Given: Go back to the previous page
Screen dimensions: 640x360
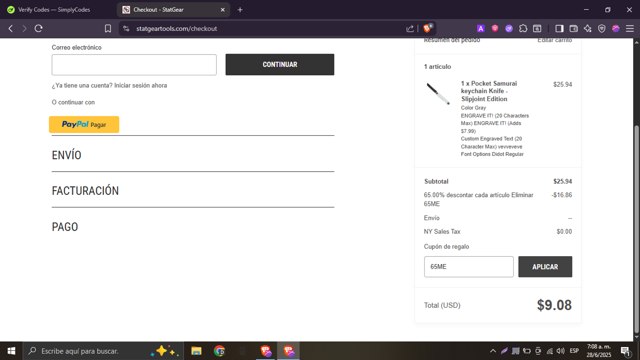Looking at the screenshot, I should 11,29.
